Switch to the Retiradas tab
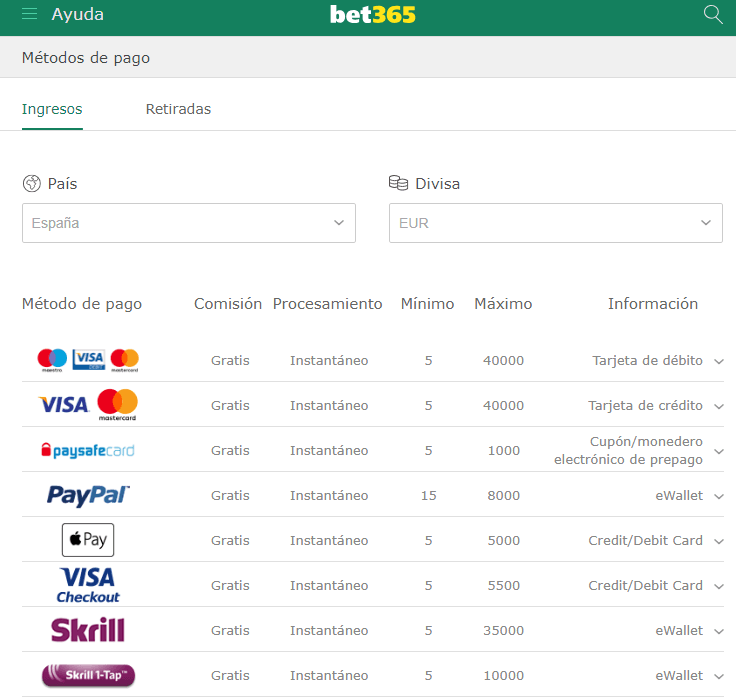The height and width of the screenshot is (699, 736). [x=178, y=109]
